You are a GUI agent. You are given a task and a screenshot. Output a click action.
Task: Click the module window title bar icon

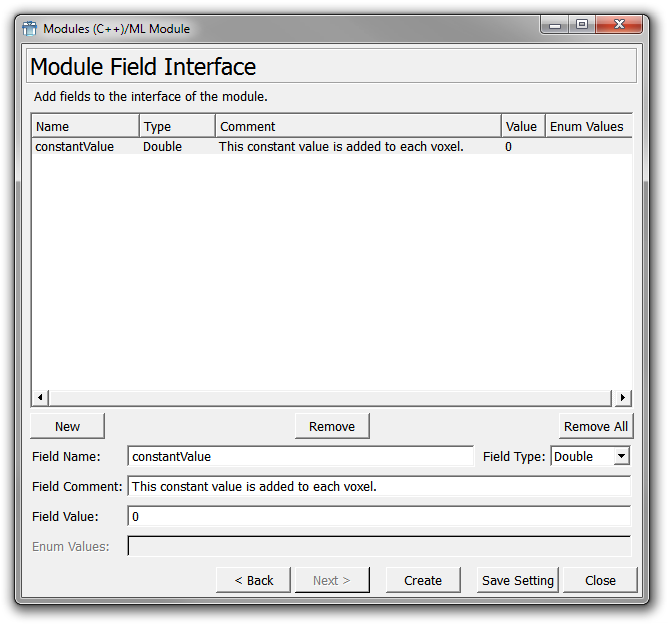(x=30, y=28)
